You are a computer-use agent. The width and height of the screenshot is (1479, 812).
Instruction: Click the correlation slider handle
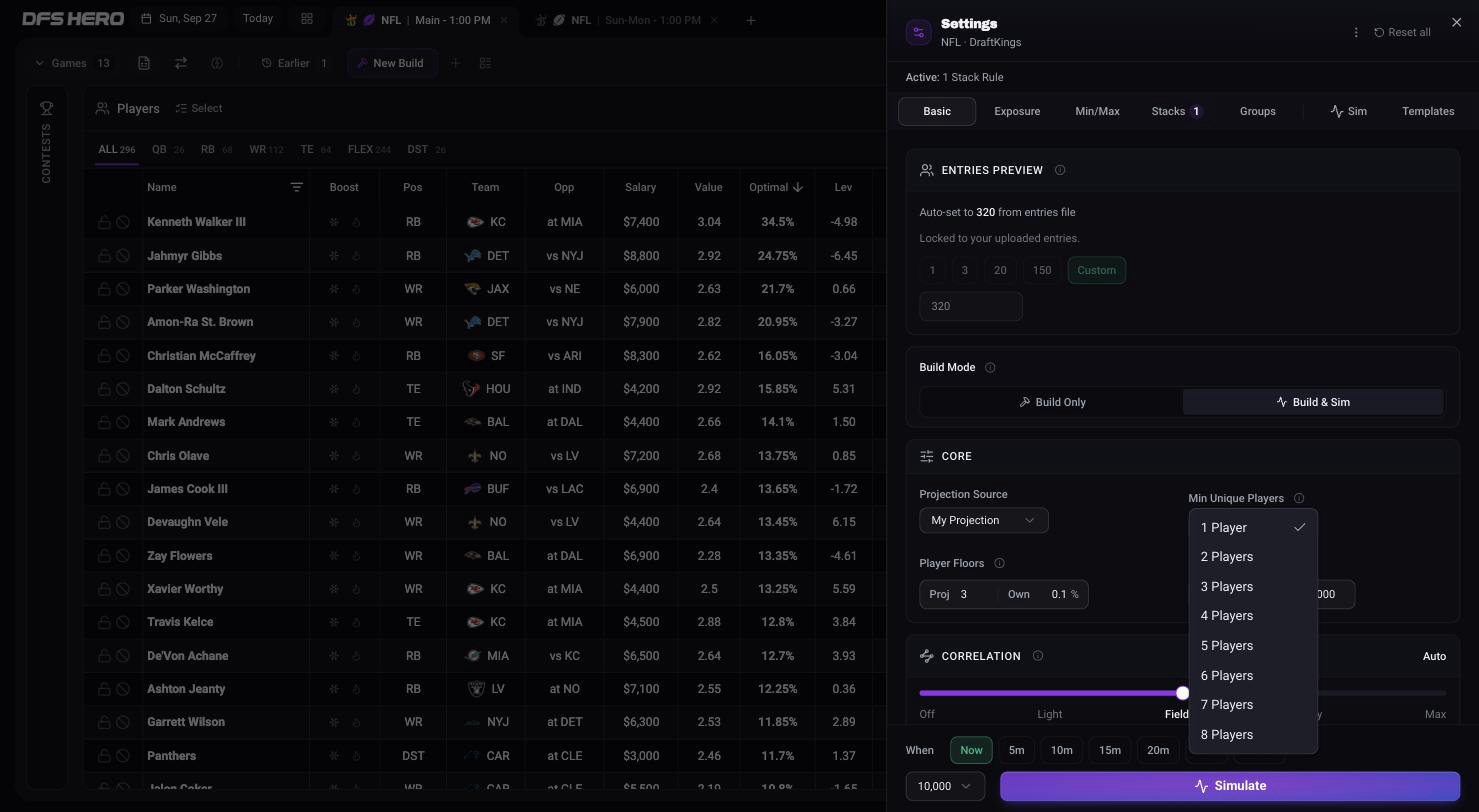point(1183,692)
